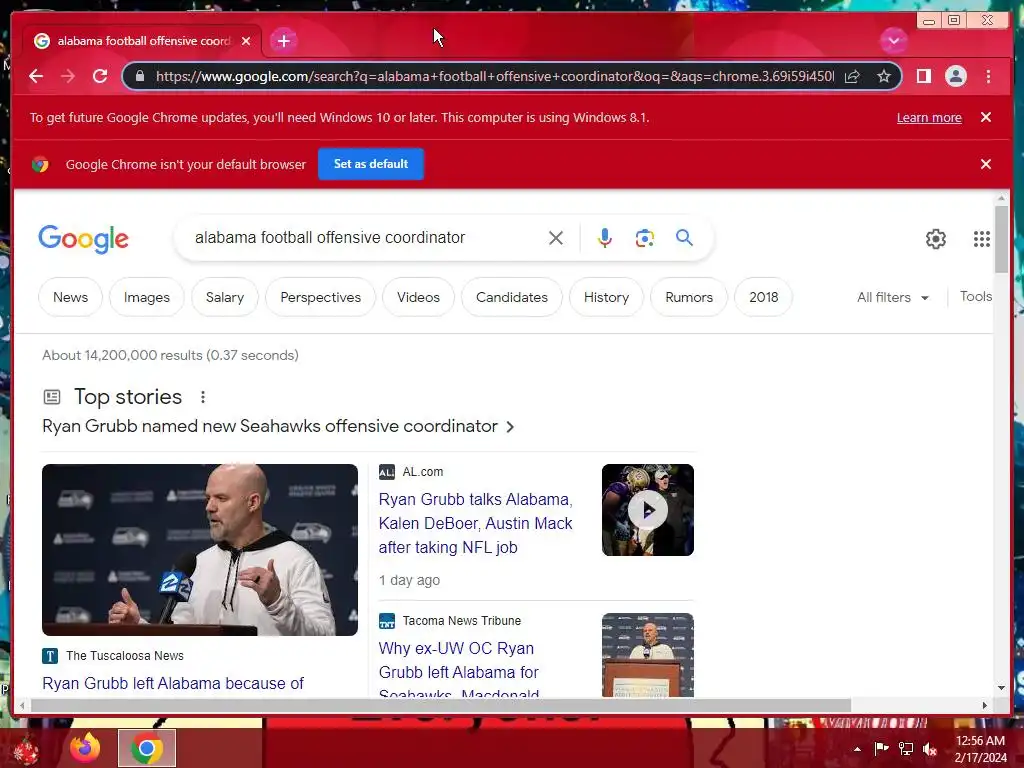Open the Learn more link
Screen dimensions: 1024x768
(929, 118)
